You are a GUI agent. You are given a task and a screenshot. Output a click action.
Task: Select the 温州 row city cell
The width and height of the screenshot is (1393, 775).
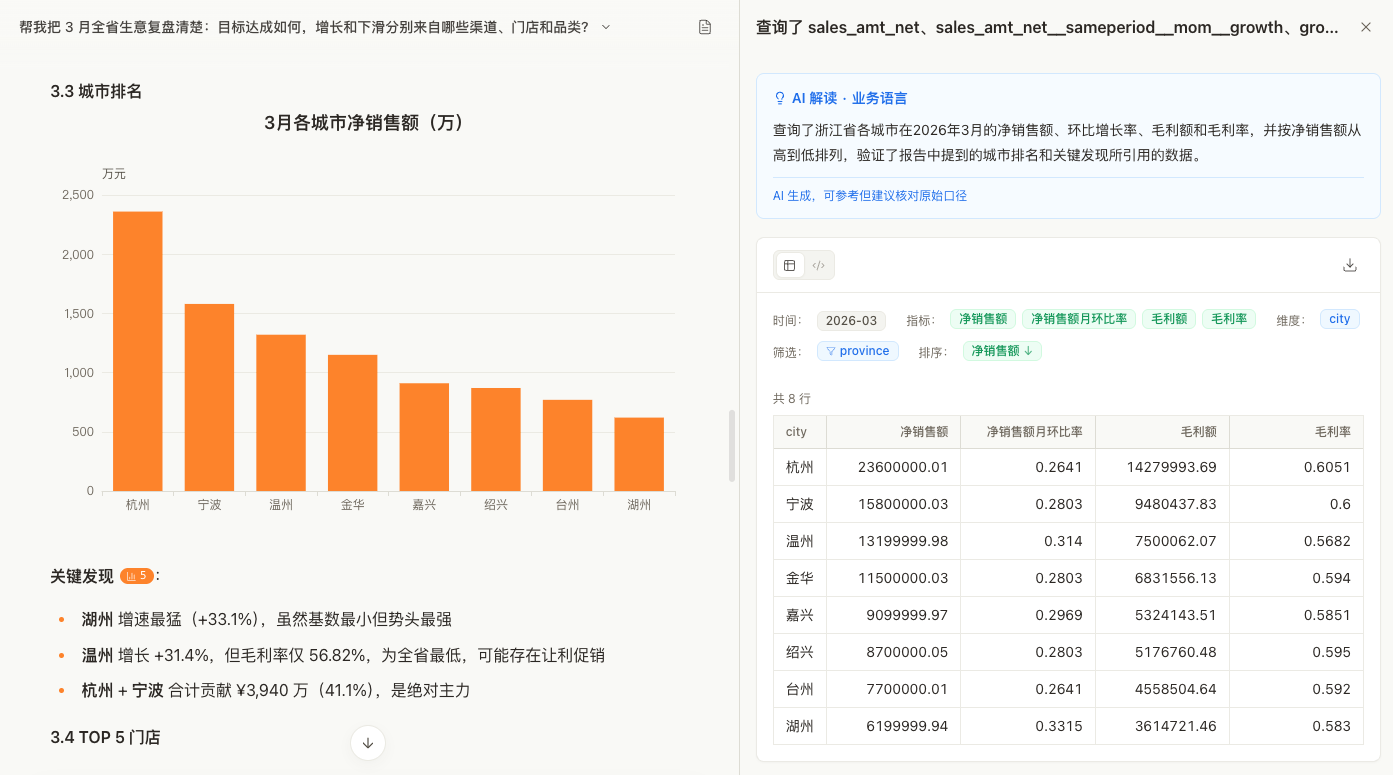point(800,541)
